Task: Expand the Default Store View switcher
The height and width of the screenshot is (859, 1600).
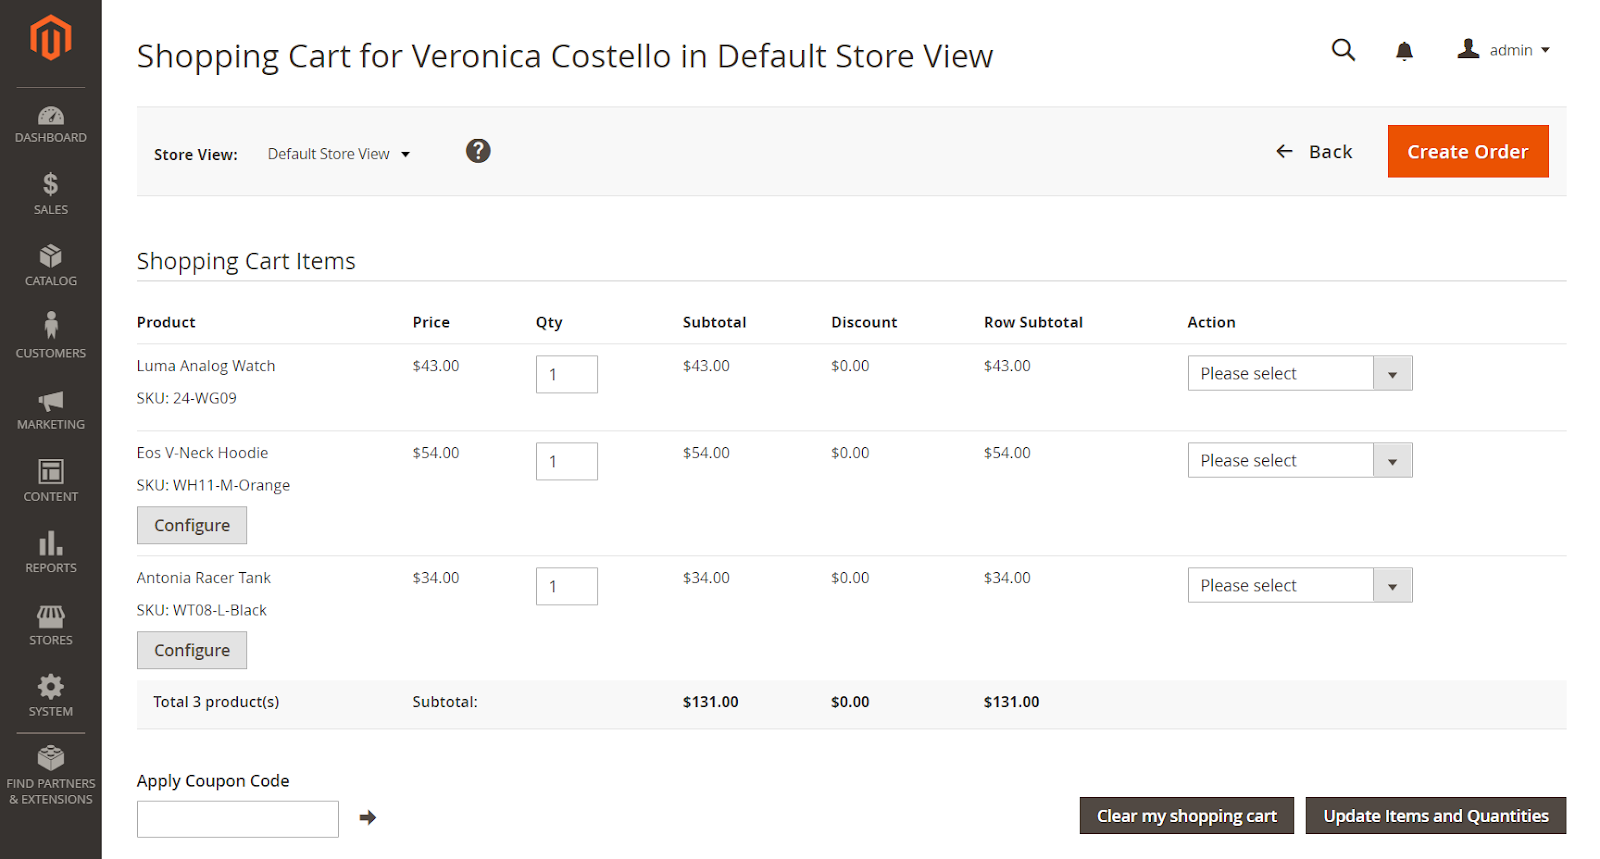Action: [x=339, y=154]
